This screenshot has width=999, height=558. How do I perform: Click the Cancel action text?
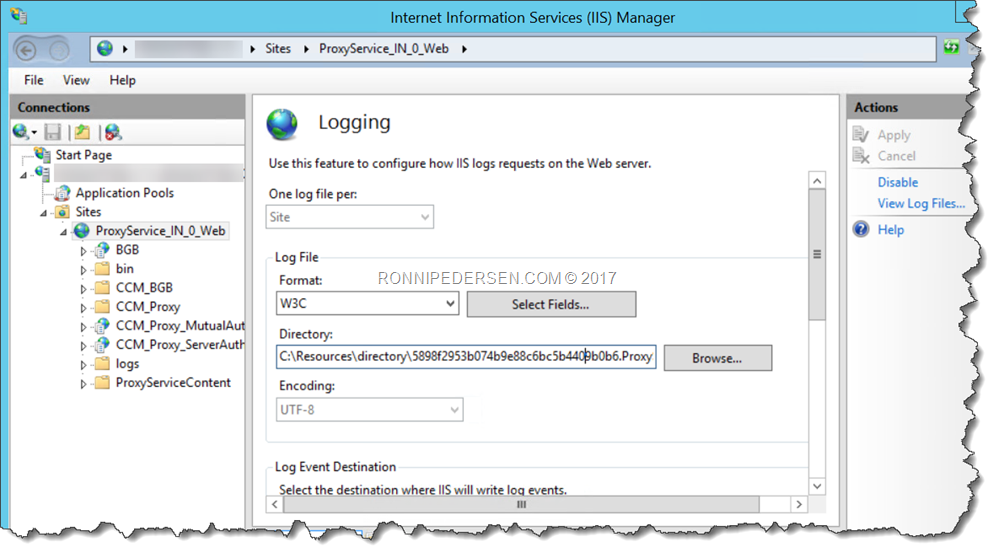click(896, 156)
